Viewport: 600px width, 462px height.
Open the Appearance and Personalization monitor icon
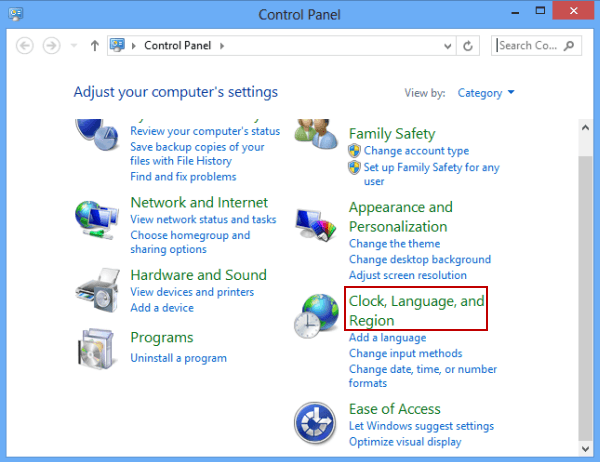(x=316, y=225)
